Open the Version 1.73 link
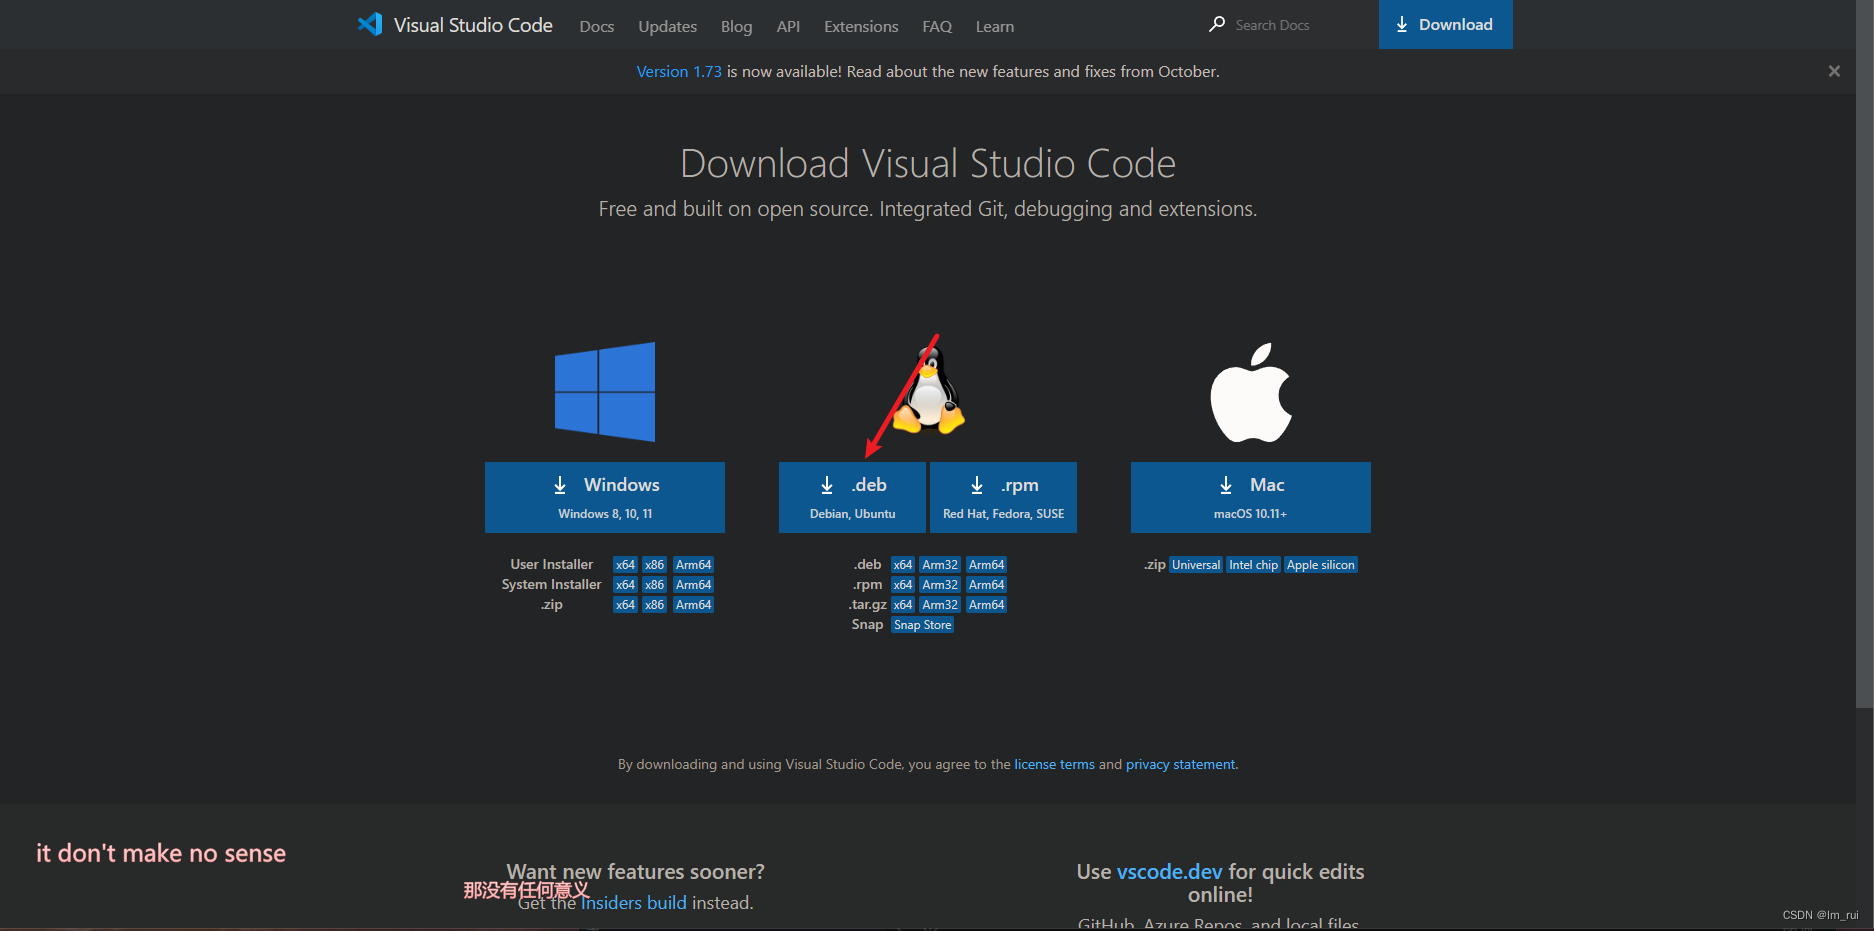1874x931 pixels. [x=679, y=71]
